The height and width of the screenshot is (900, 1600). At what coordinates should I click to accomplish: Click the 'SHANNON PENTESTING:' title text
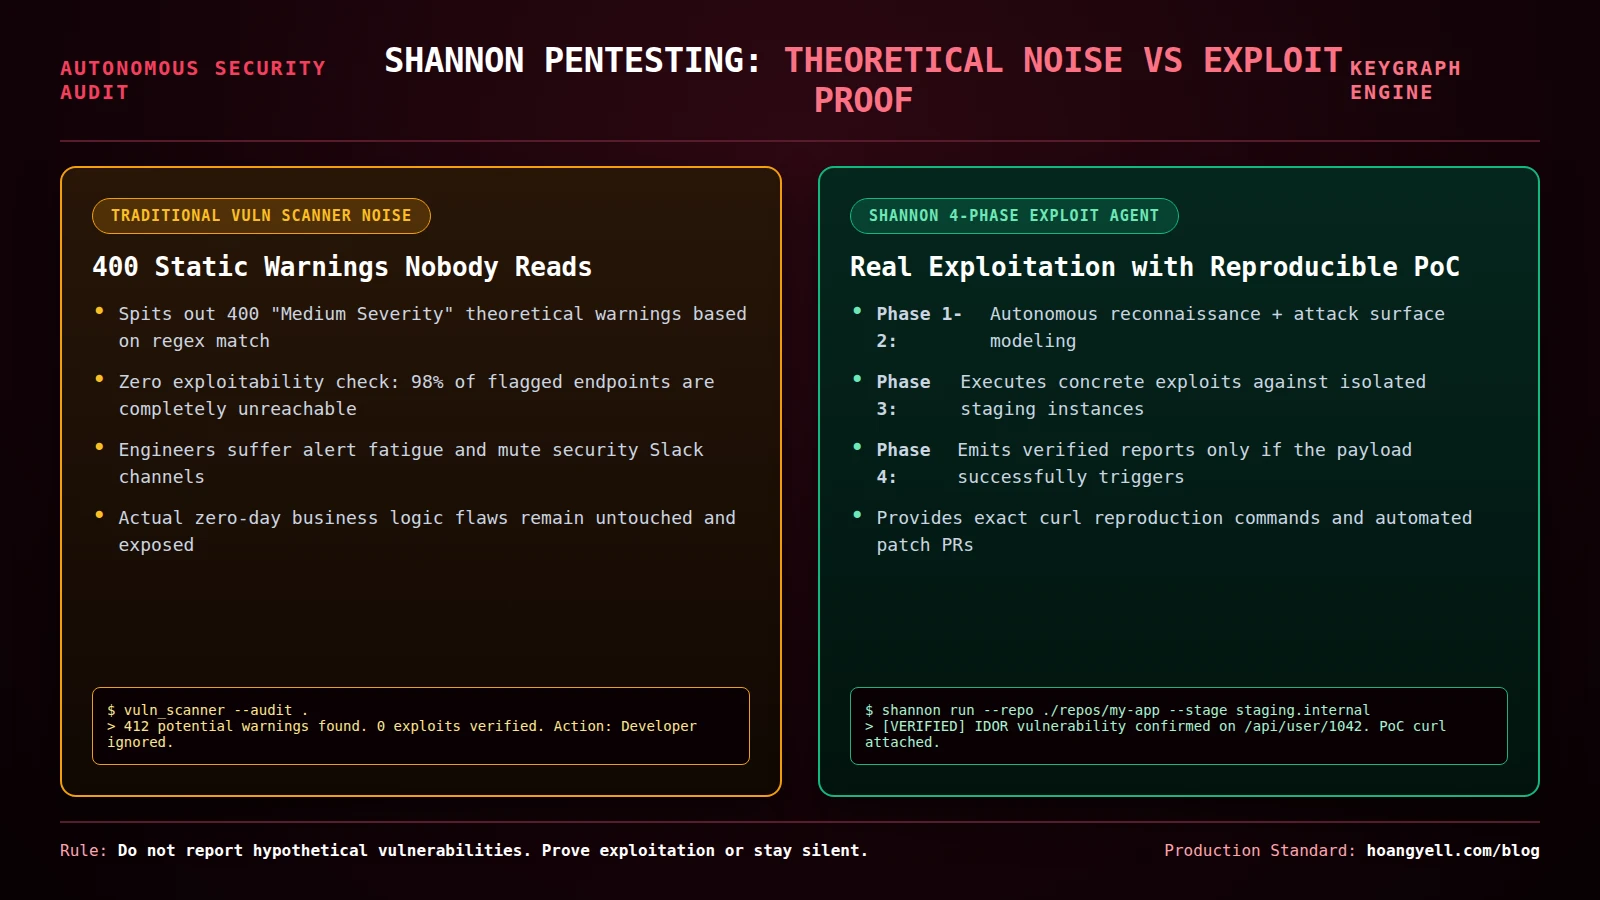(573, 60)
